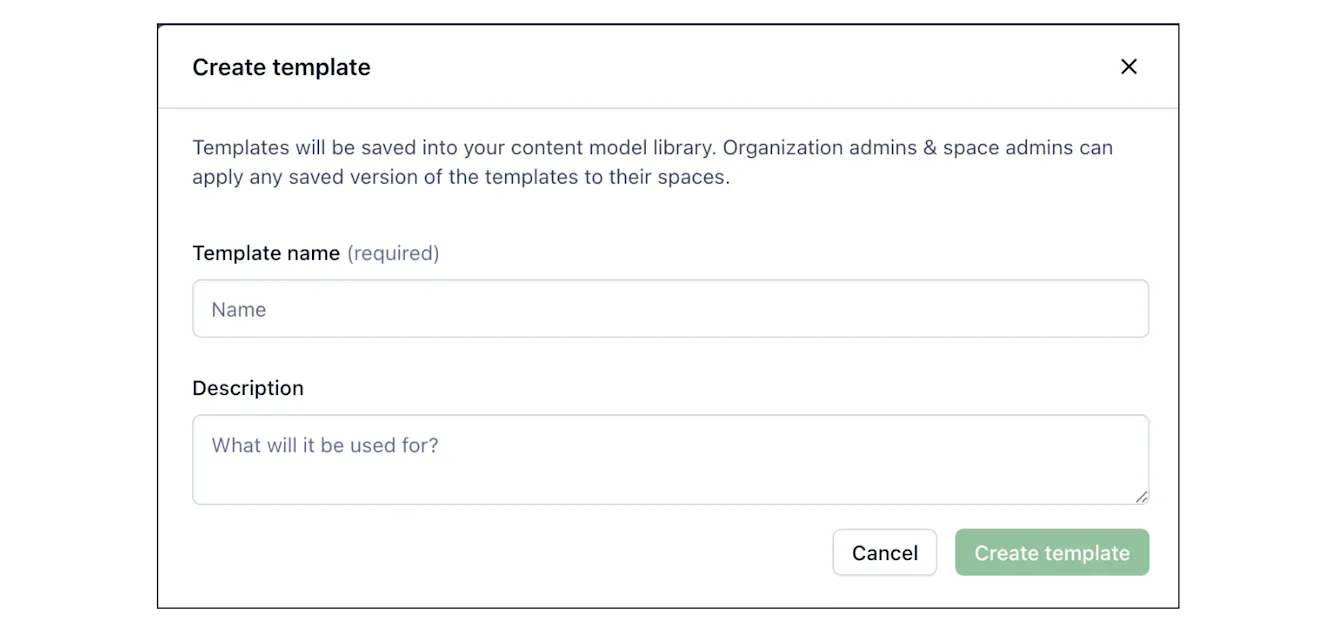Screen dimensions: 1320x637
Task: Click empty footer area beside Cancel
Action: click(x=500, y=553)
